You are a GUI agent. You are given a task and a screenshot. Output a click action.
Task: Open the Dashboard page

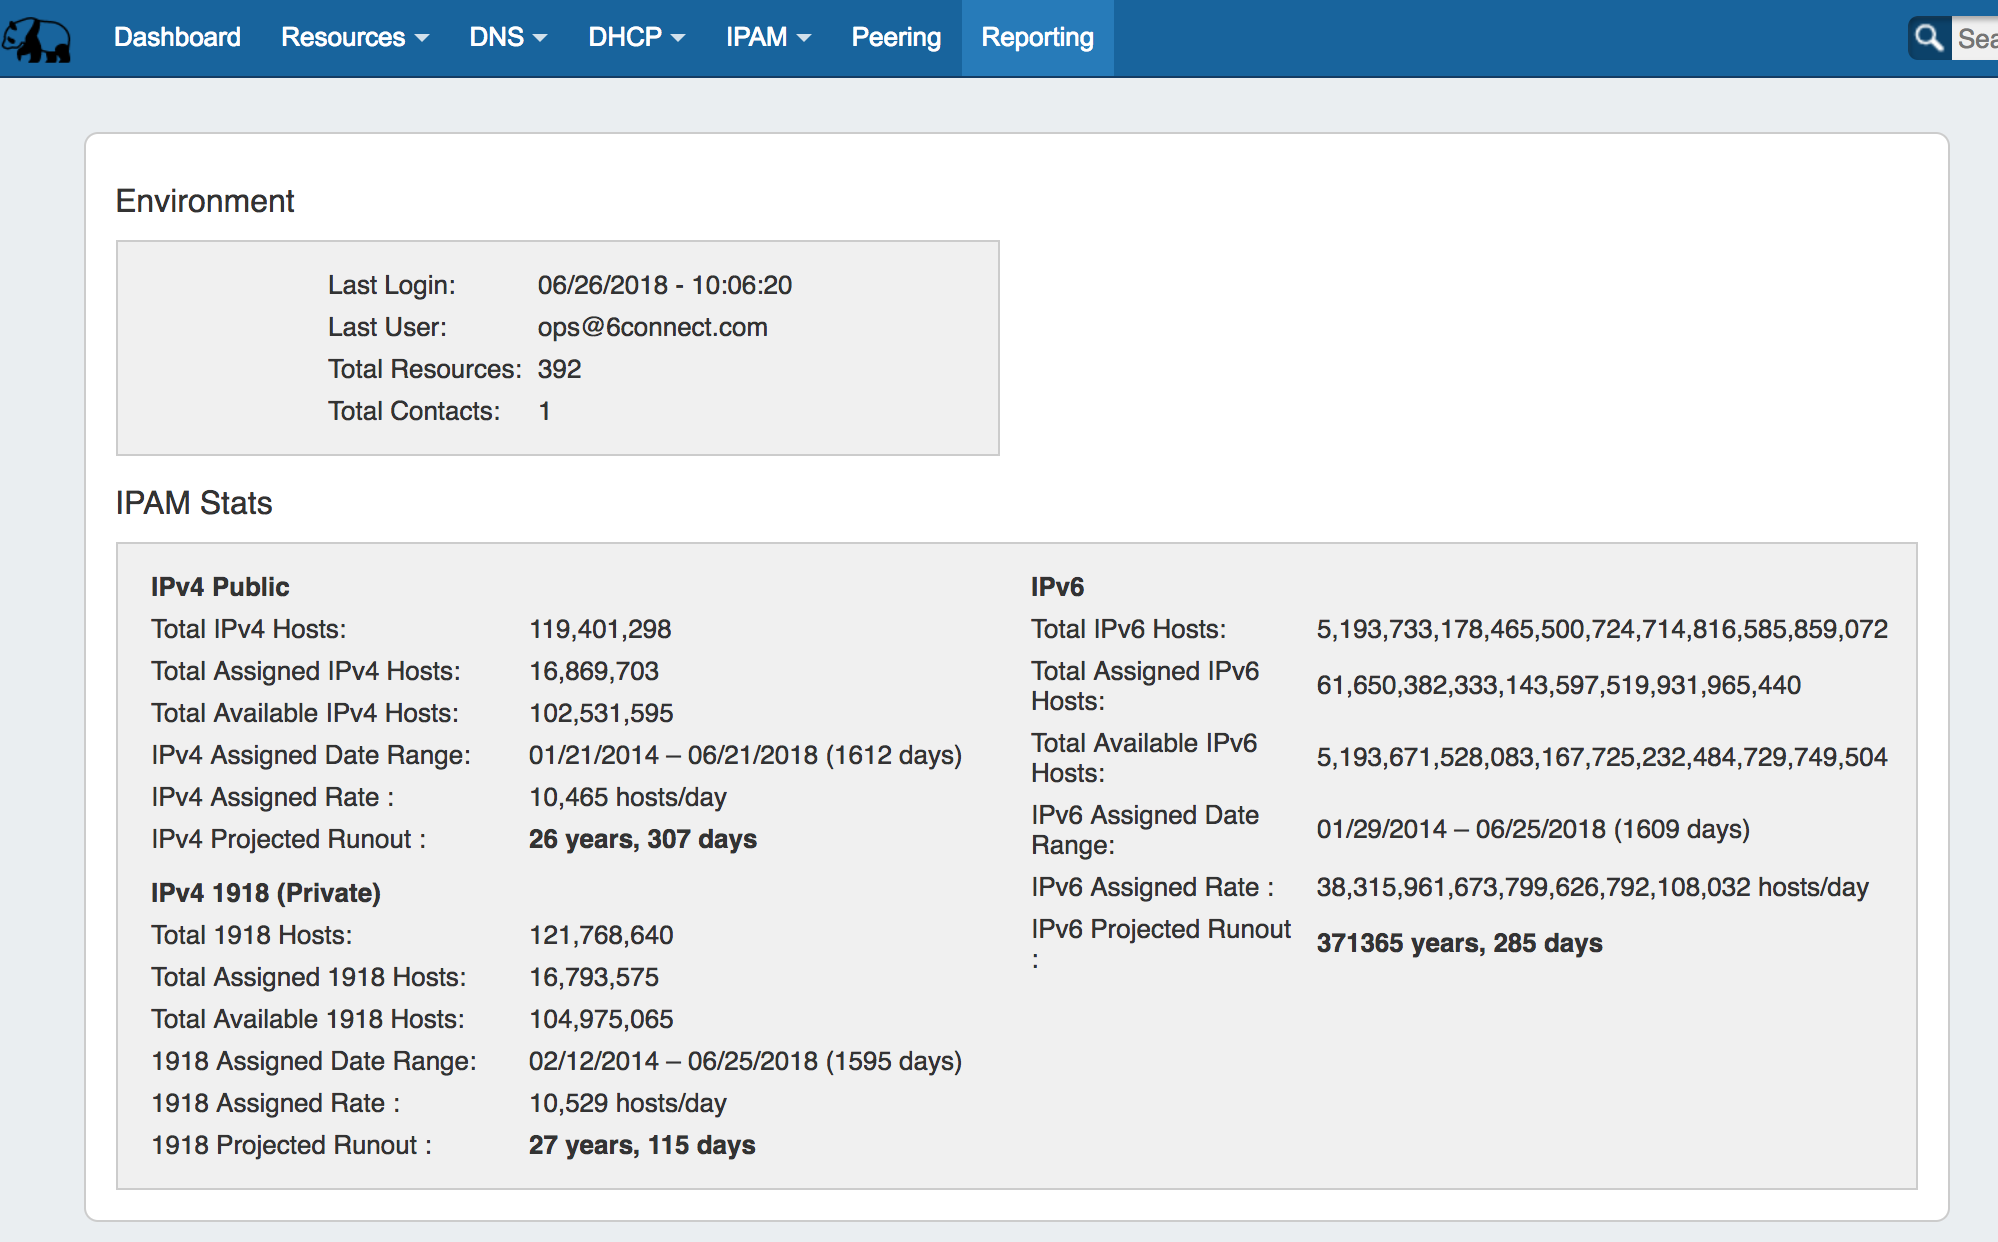(x=177, y=37)
